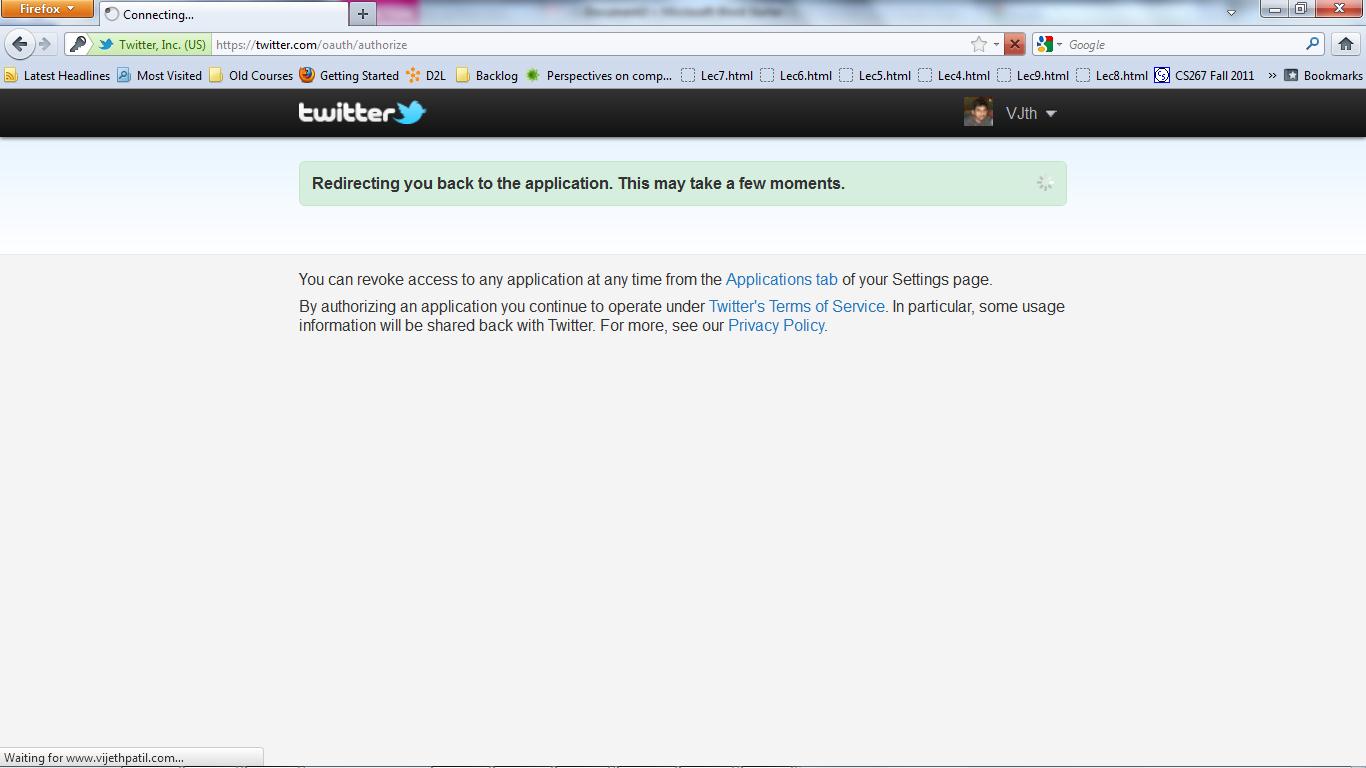Go to the home page icon
1366x768 pixels.
(1345, 44)
